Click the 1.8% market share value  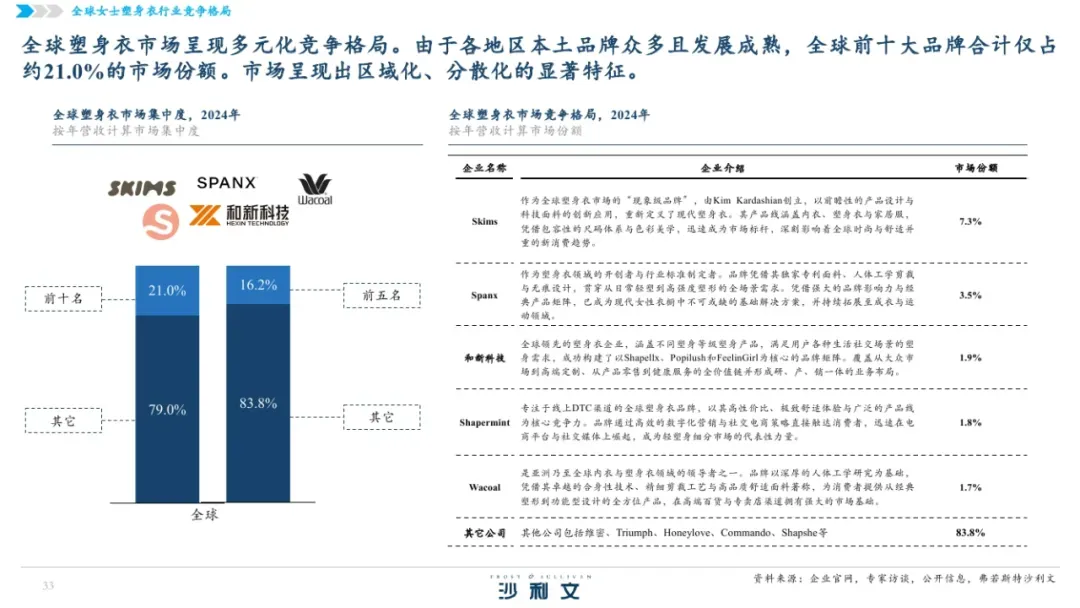pos(970,423)
